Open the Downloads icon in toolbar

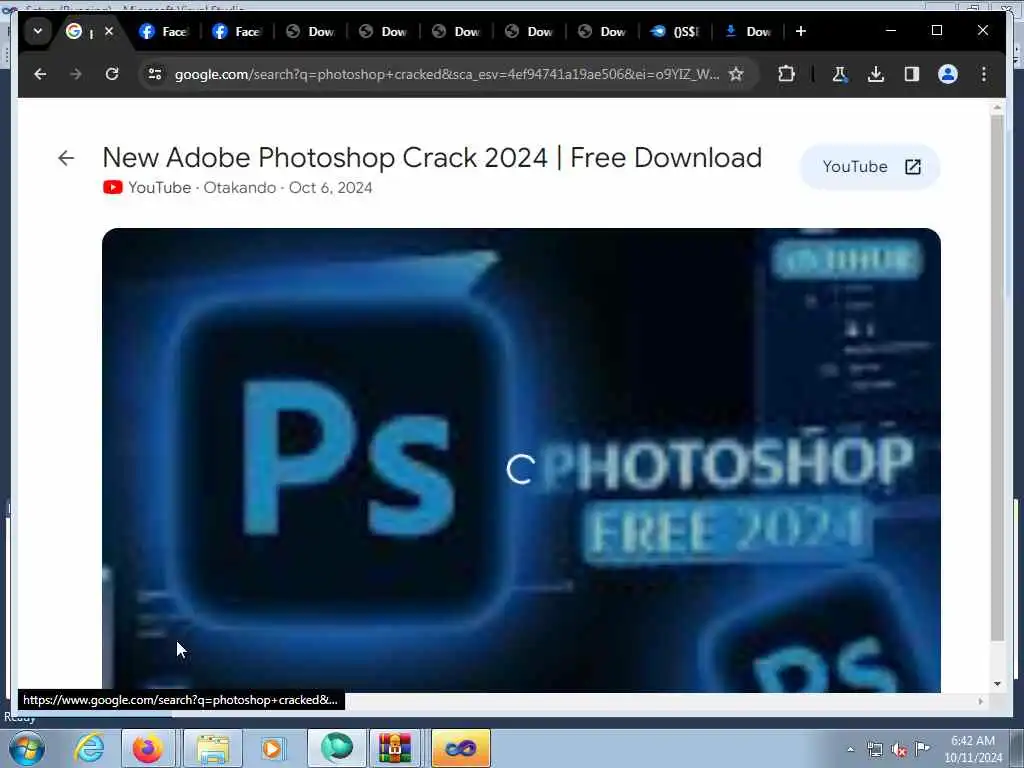(x=876, y=74)
